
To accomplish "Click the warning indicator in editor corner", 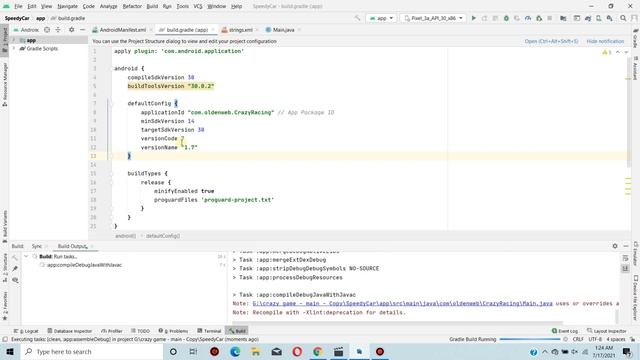I will coord(607,52).
